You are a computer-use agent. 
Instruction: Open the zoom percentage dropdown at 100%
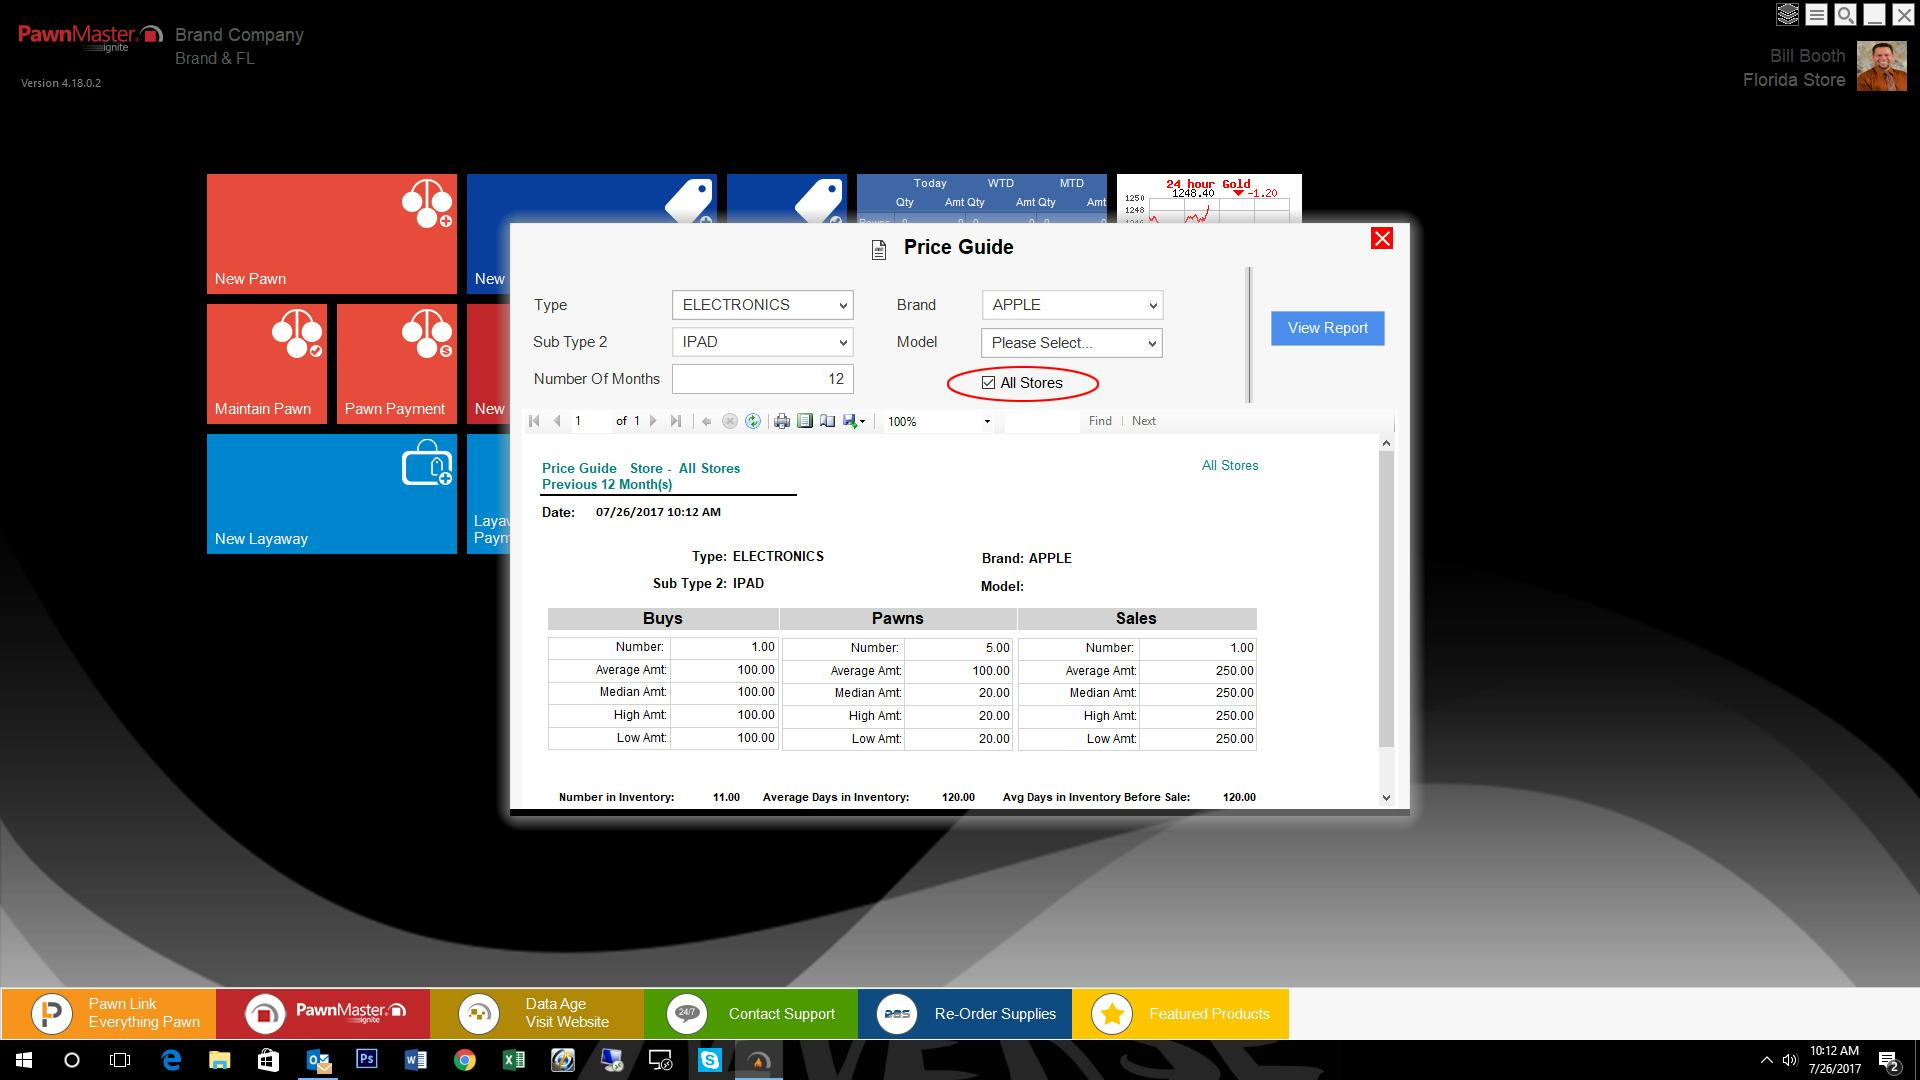tap(987, 421)
